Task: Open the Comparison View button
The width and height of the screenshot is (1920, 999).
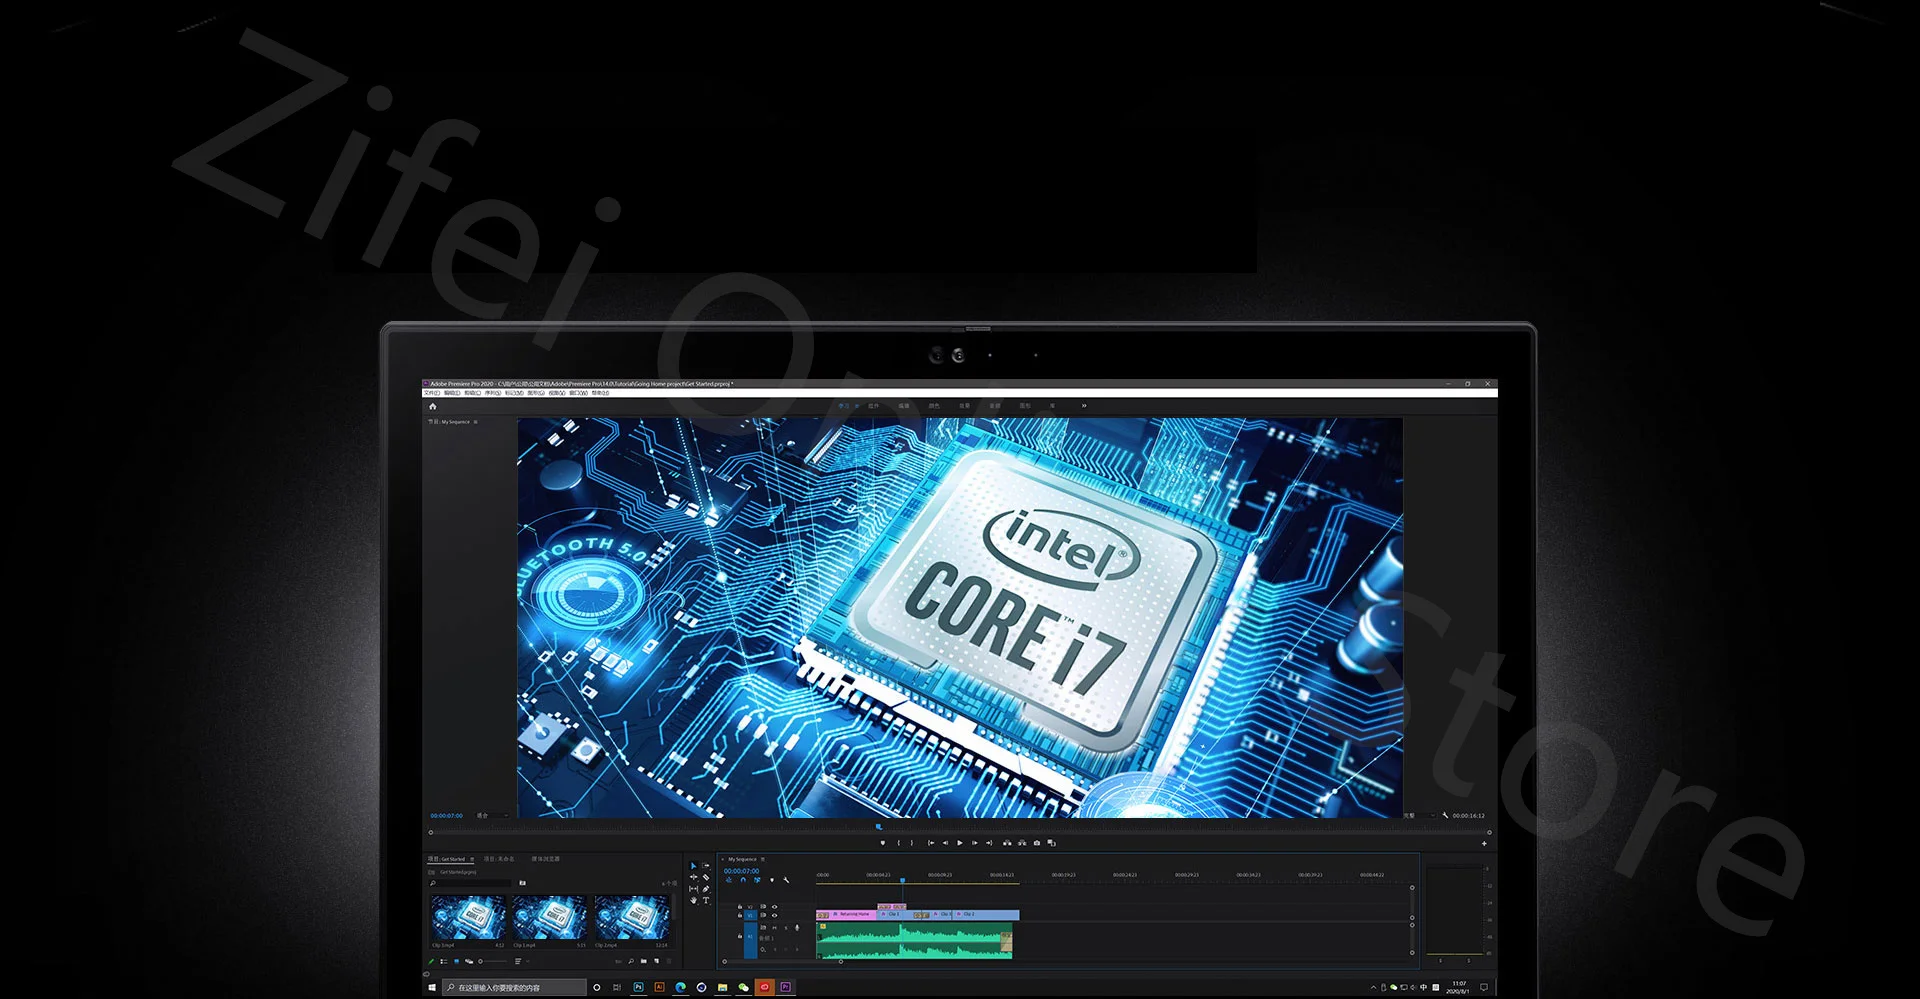Action: 1051,843
